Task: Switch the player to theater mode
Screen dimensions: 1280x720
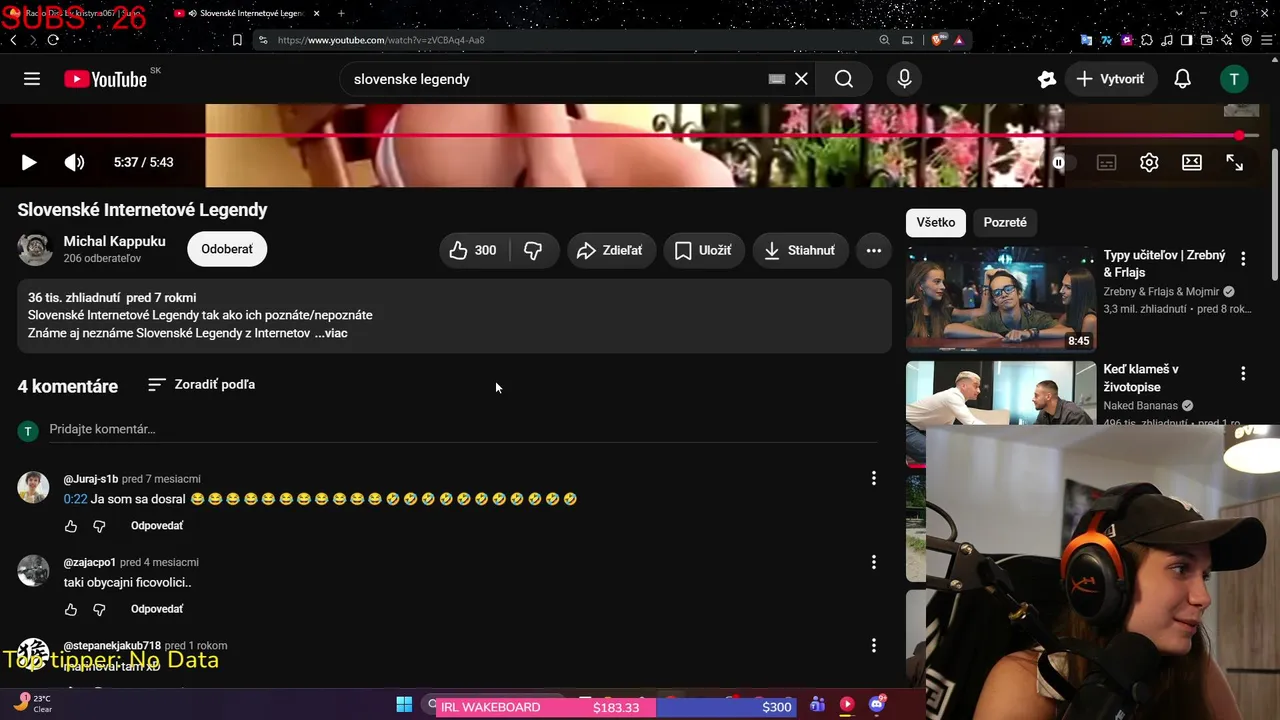Action: click(x=1192, y=162)
